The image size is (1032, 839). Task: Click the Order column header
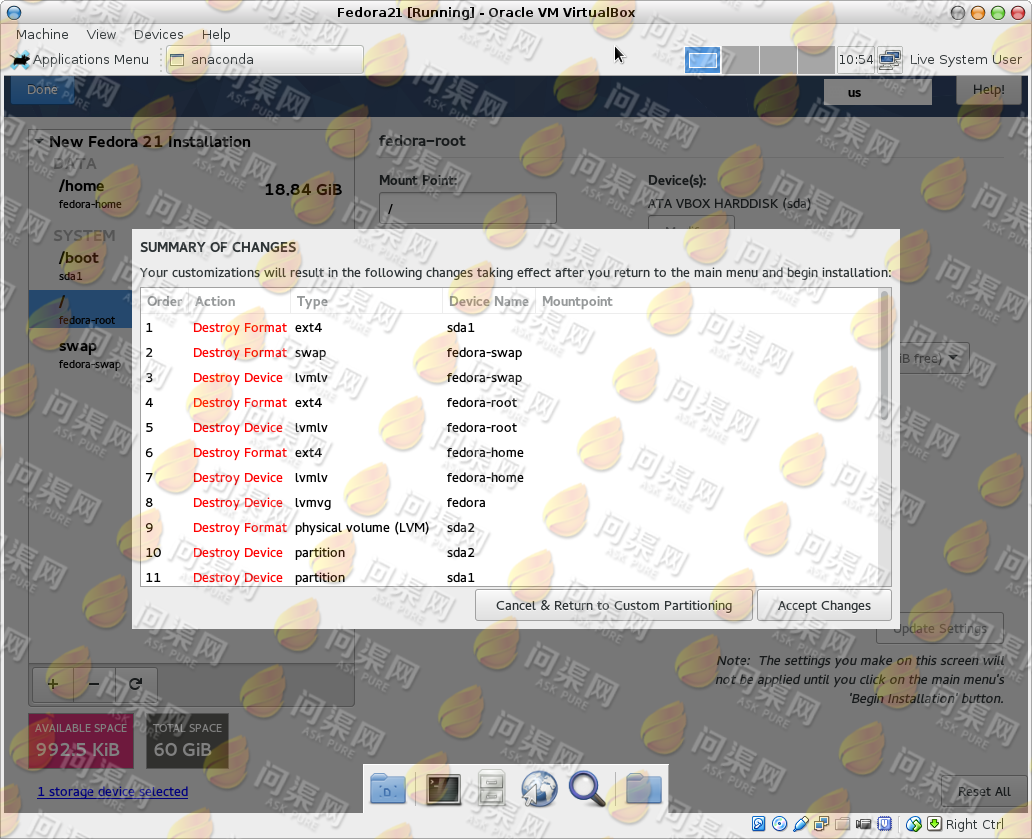point(164,301)
